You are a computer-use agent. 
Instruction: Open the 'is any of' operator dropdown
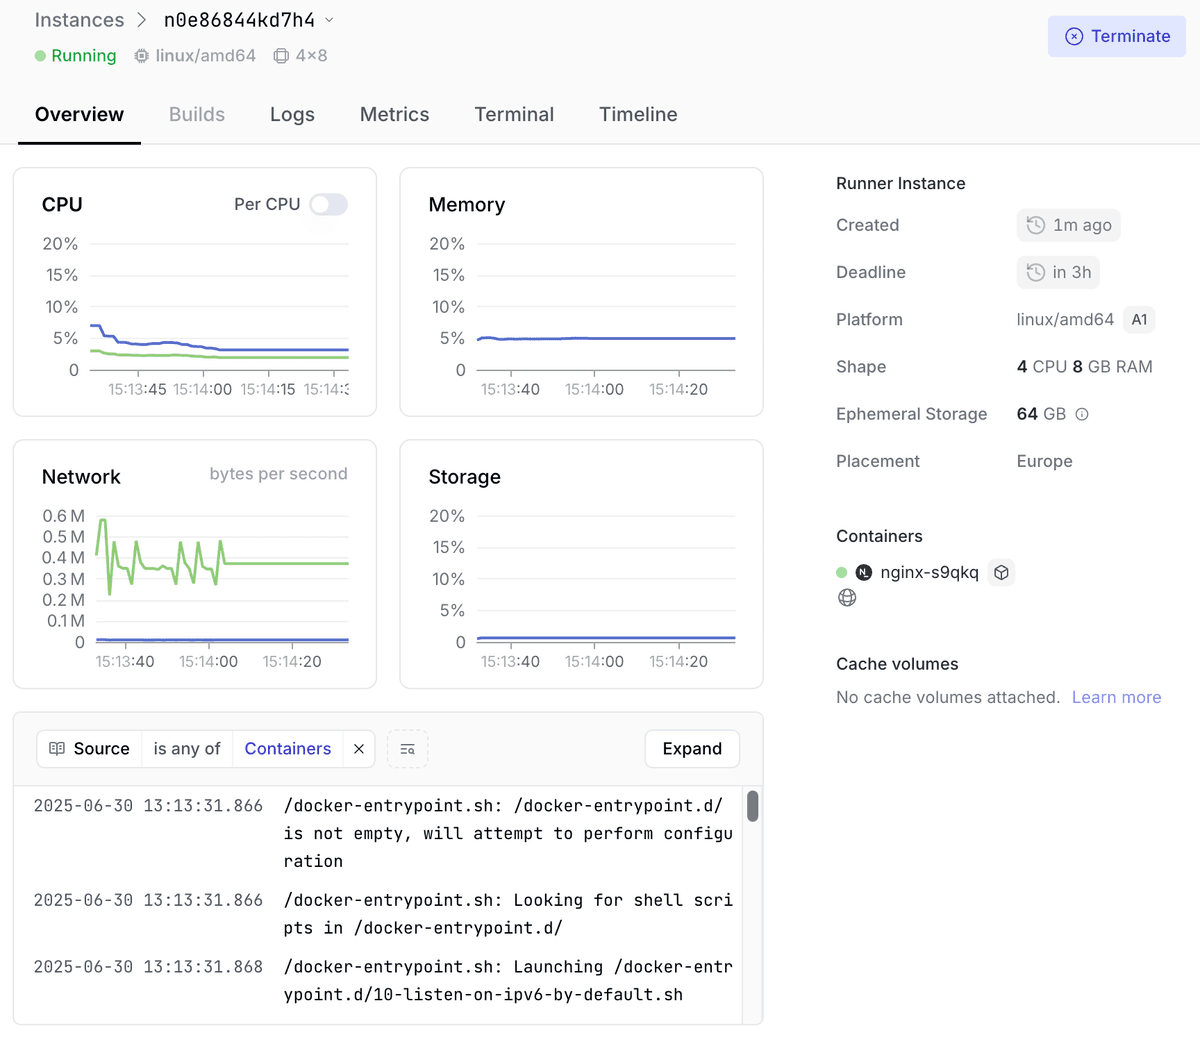tap(187, 749)
